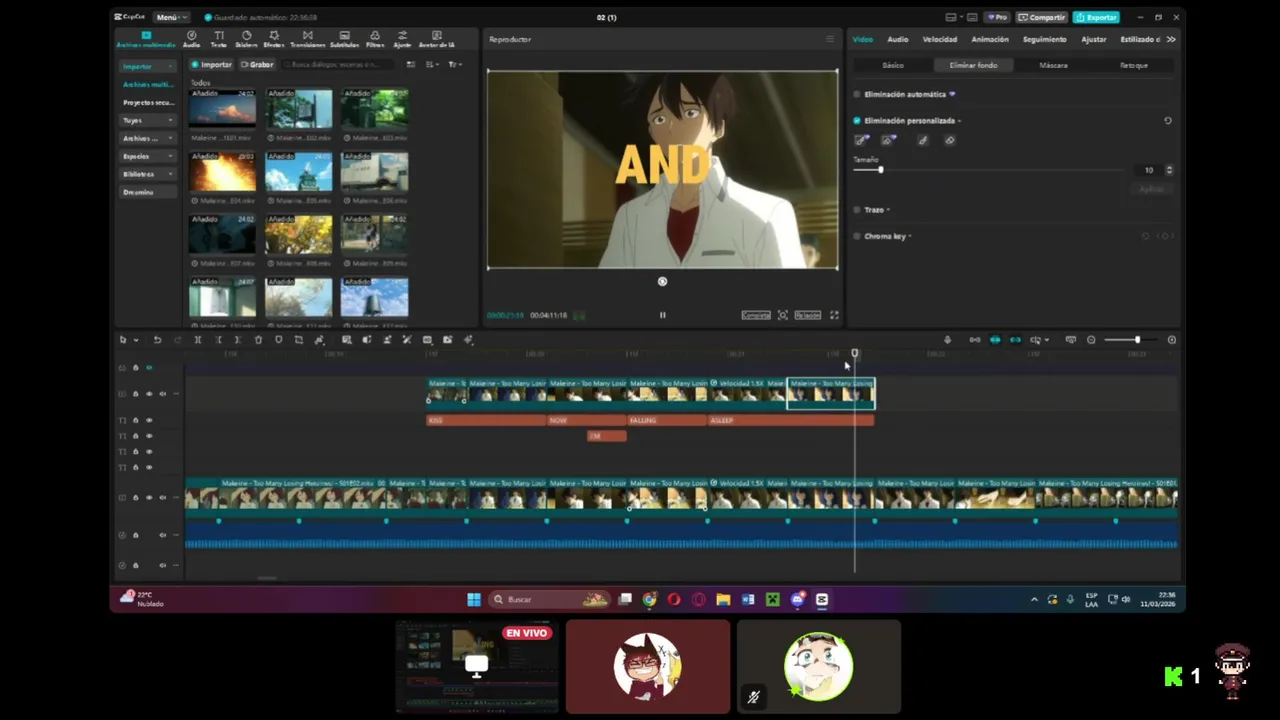
Task: Switch to the Retoque sub-tab
Action: 1133,65
